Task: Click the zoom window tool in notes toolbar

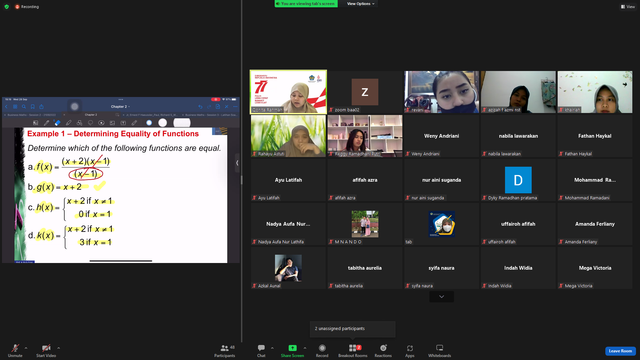Action: [36, 122]
